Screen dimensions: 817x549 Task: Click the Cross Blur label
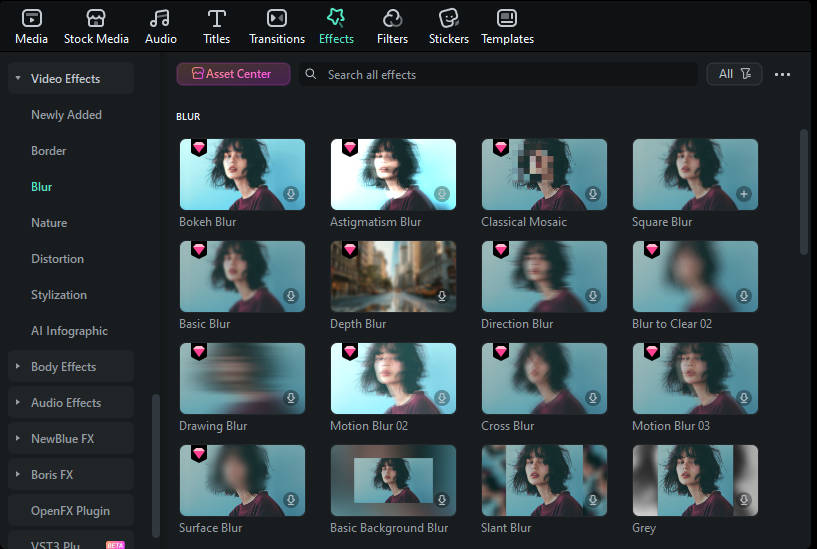pyautogui.click(x=507, y=426)
